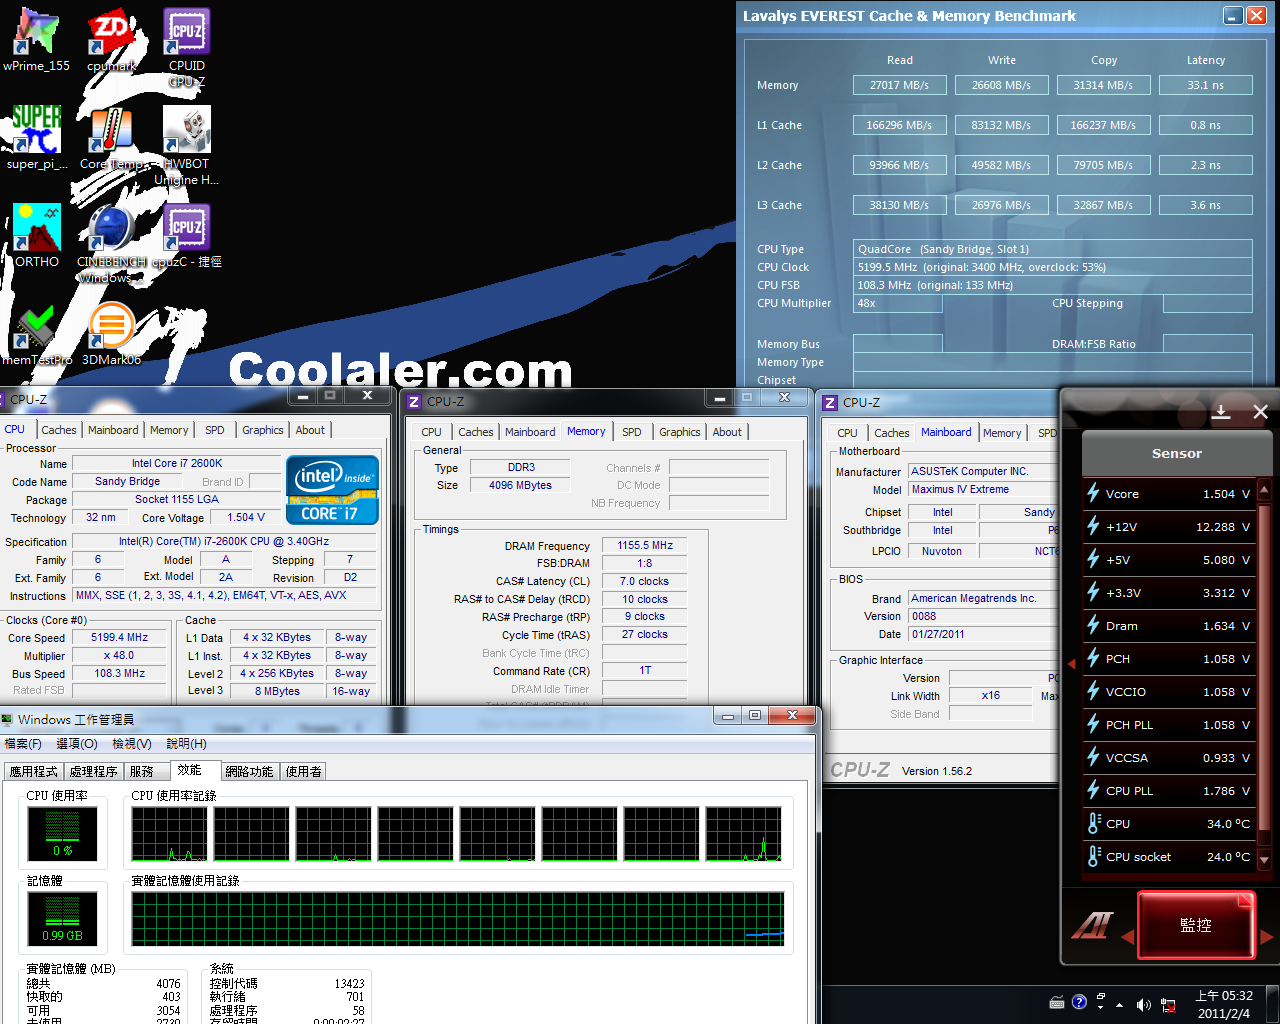Open the Caches tab in left CPU-Z window

(x=59, y=430)
